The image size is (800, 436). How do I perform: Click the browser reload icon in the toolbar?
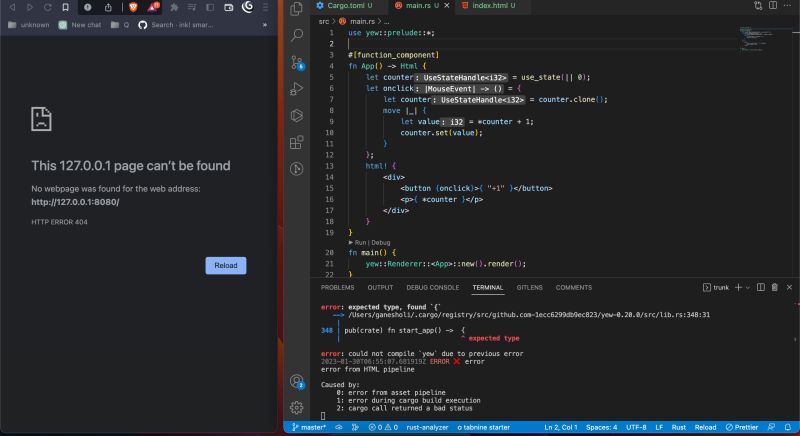click(47, 7)
